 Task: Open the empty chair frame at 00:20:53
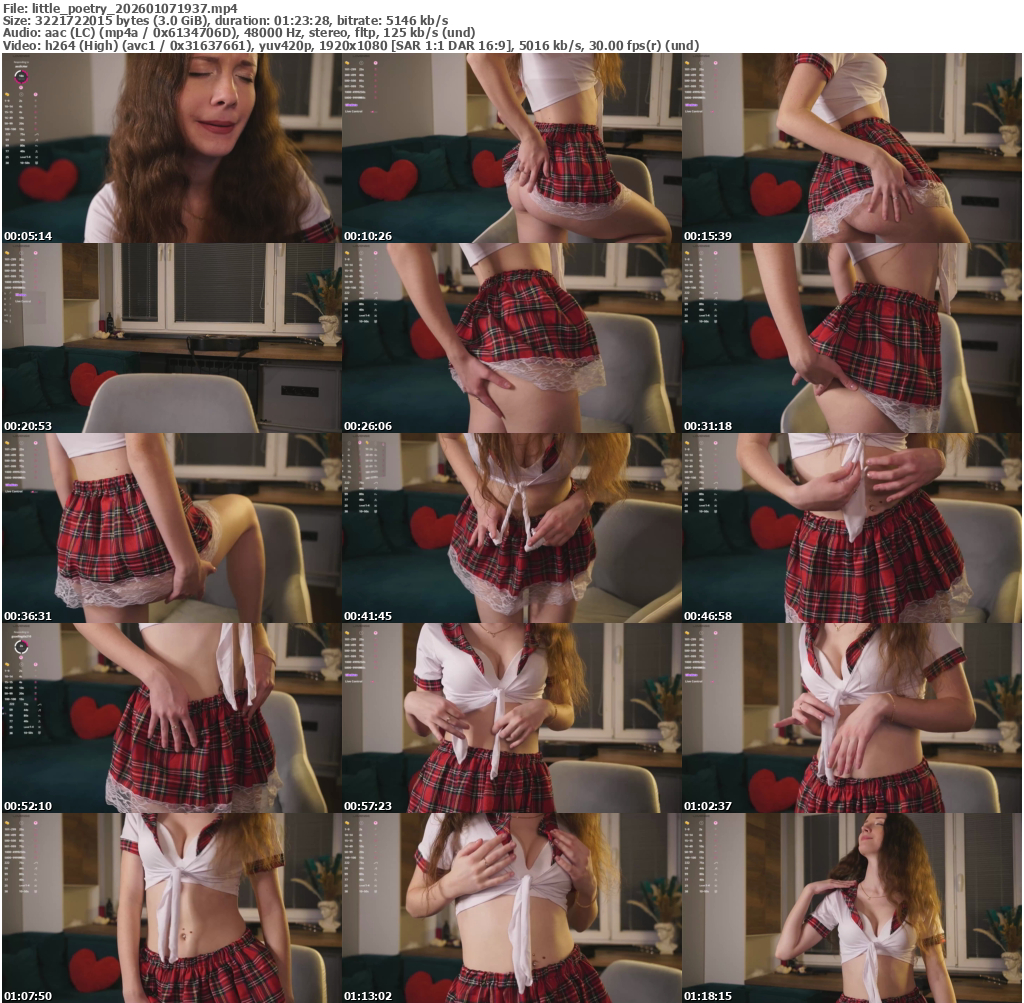[x=170, y=338]
